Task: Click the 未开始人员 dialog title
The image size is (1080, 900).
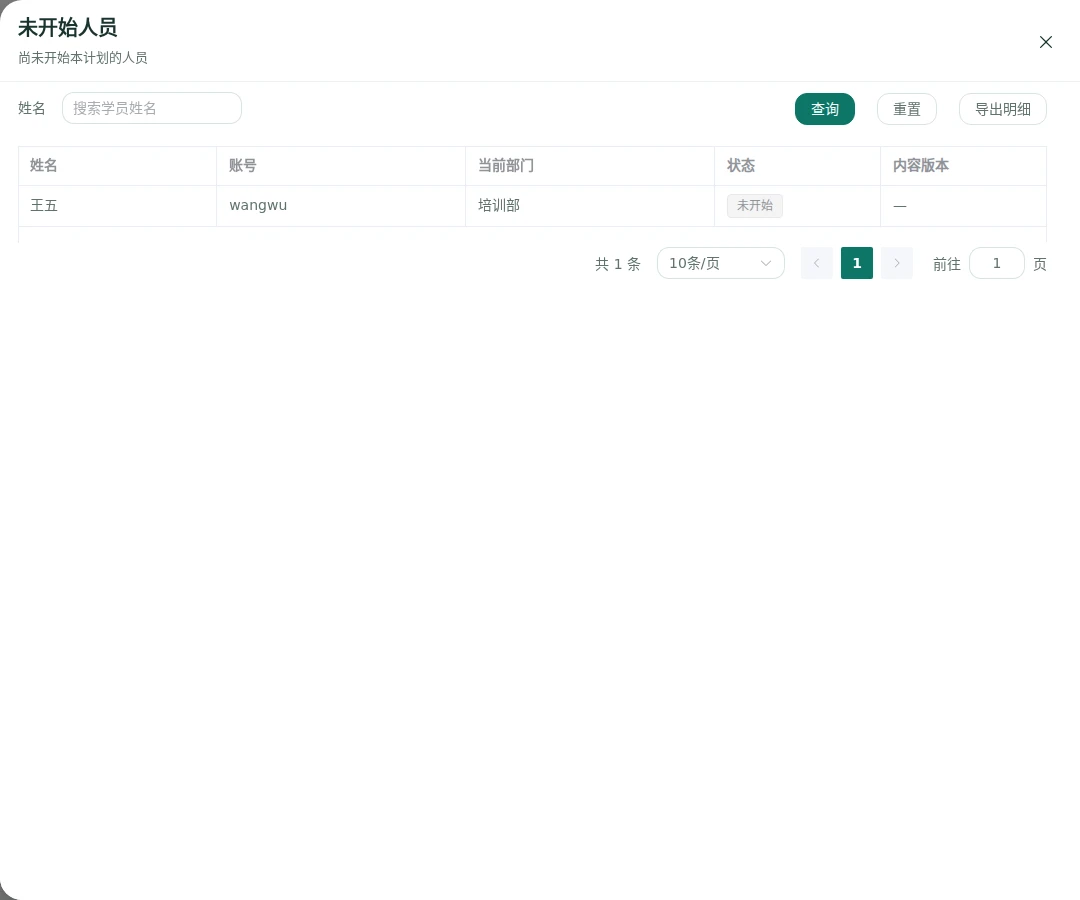Action: point(68,28)
